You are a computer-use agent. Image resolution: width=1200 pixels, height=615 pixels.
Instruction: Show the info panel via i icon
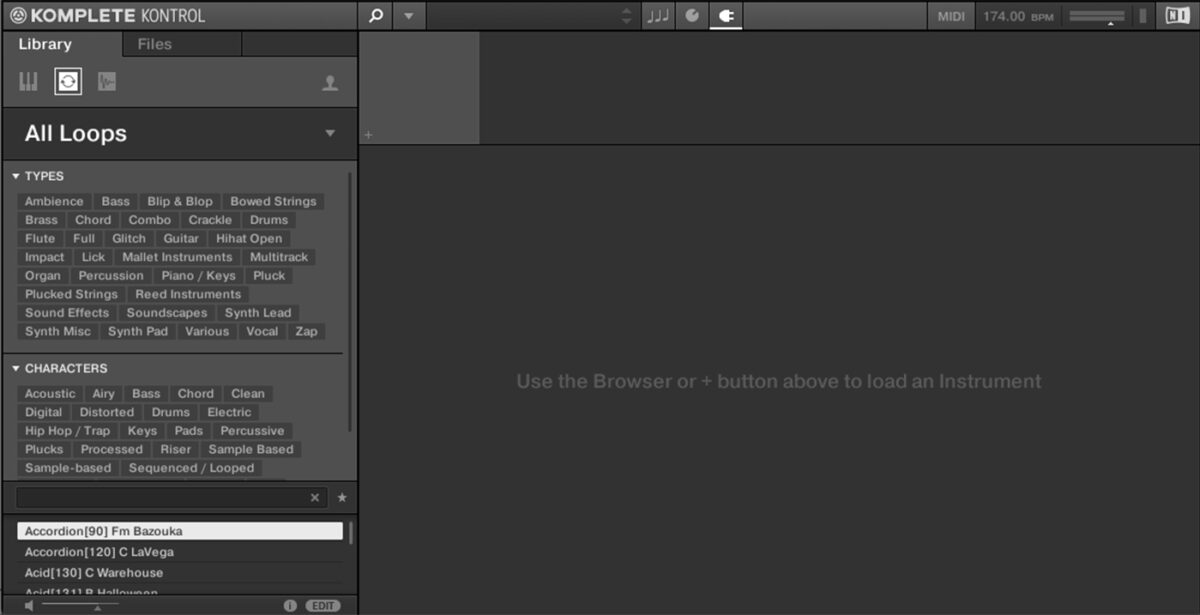click(290, 606)
